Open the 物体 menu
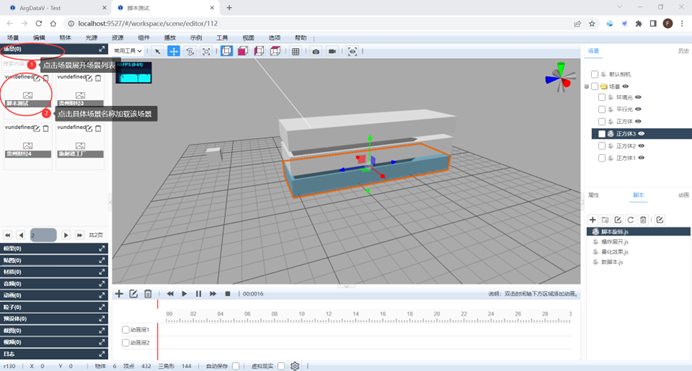692x371 pixels. point(65,38)
